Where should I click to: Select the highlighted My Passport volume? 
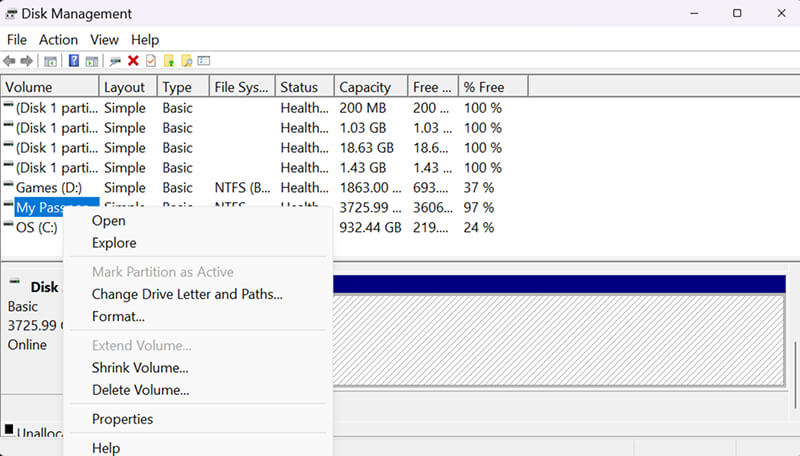tap(56, 207)
